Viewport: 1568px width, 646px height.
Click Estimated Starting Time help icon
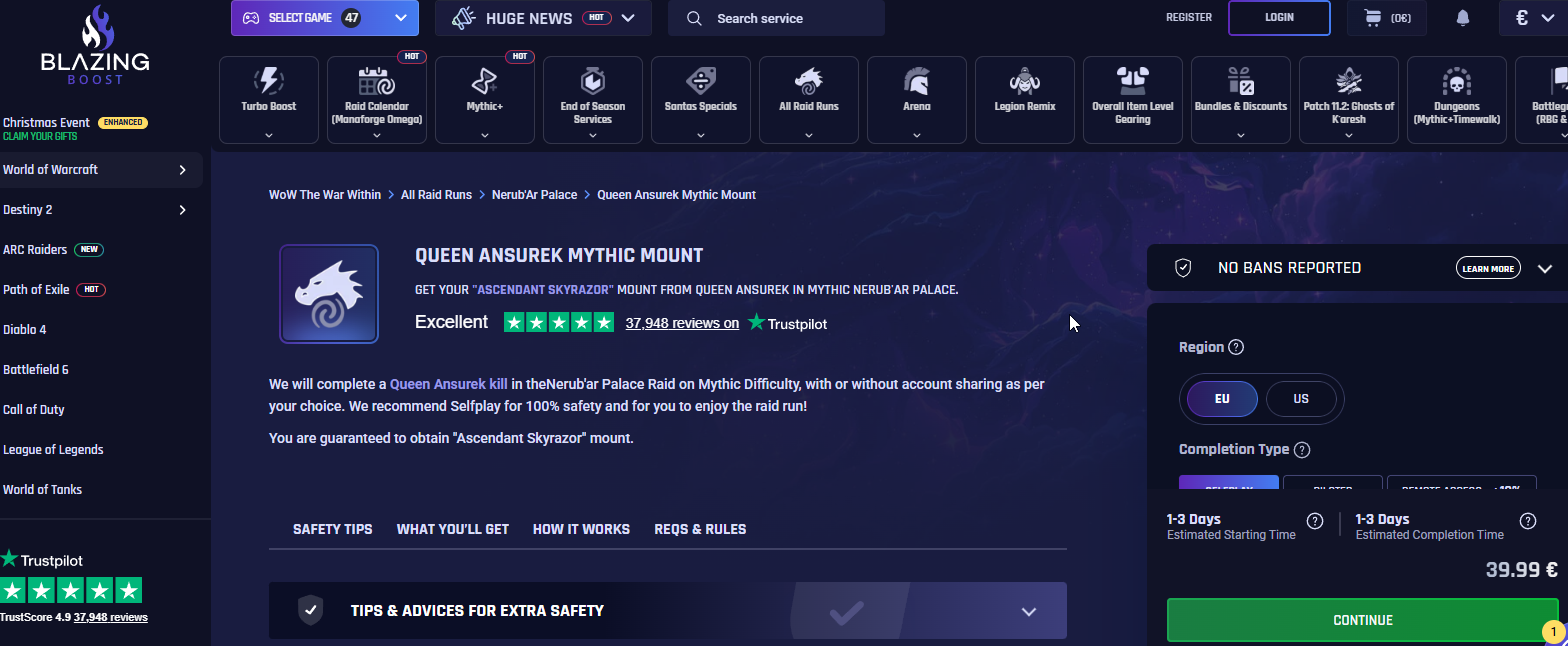(x=1315, y=521)
